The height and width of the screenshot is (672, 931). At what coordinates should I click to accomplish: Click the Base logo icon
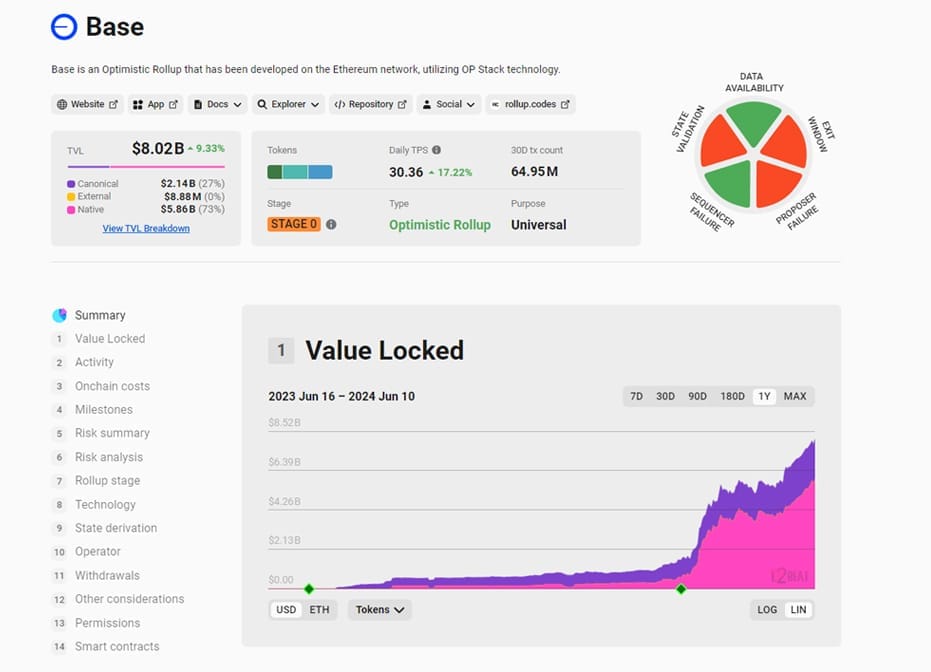pyautogui.click(x=64, y=27)
